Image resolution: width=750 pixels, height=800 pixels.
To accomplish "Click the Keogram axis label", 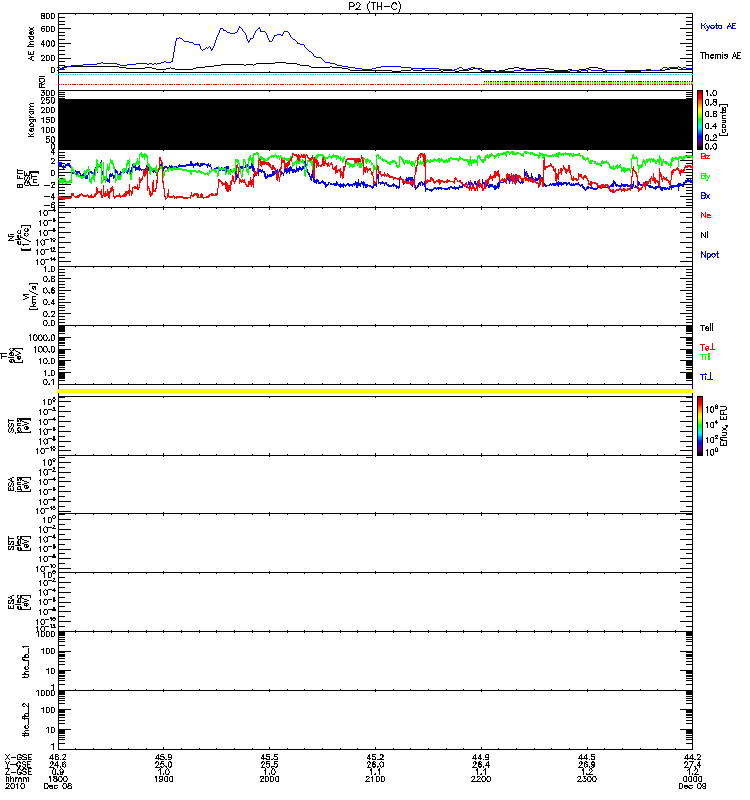I will (x=32, y=120).
